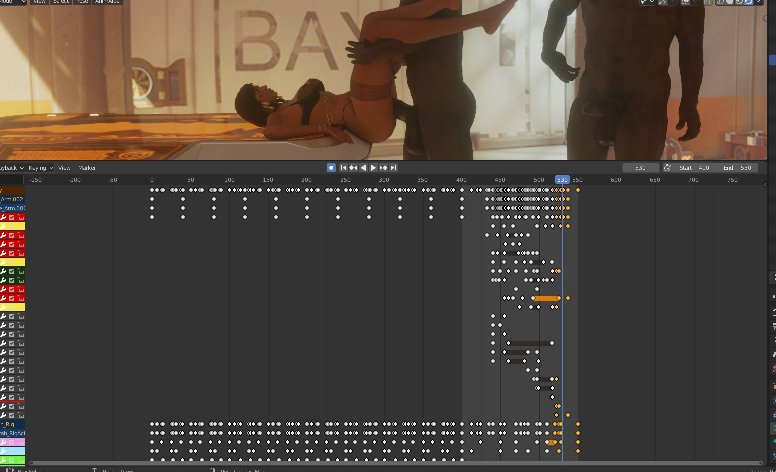This screenshot has width=776, height=472.
Task: Toggle the auto keying record button
Action: click(x=331, y=168)
